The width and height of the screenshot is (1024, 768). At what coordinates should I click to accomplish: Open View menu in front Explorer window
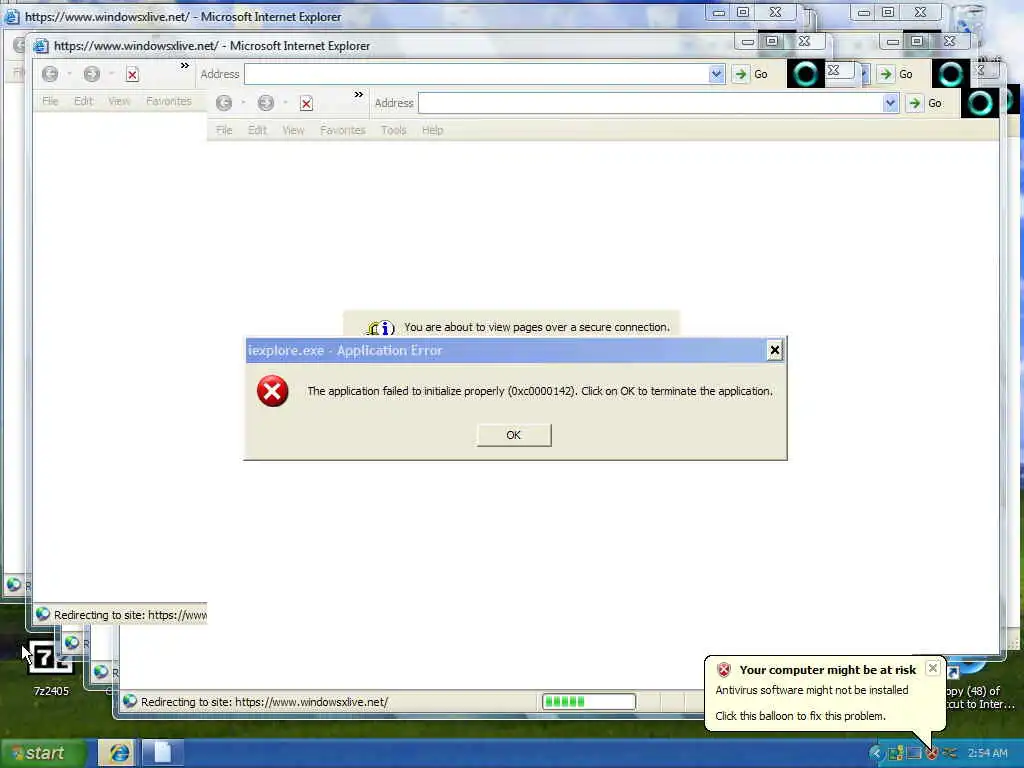coord(293,131)
